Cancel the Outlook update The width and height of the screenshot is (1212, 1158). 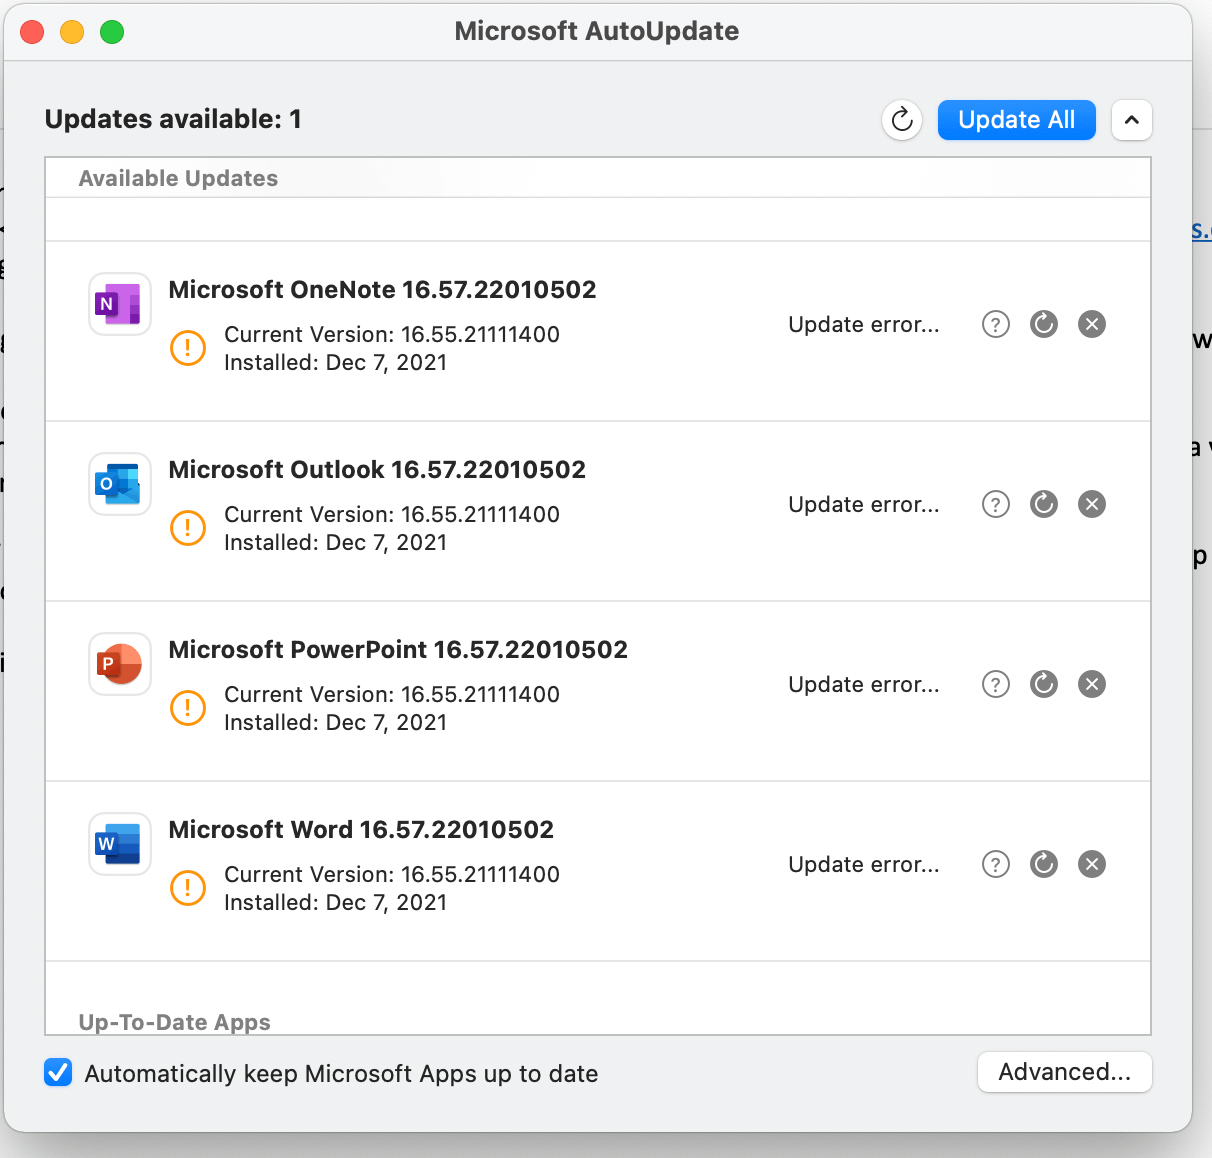click(x=1092, y=504)
